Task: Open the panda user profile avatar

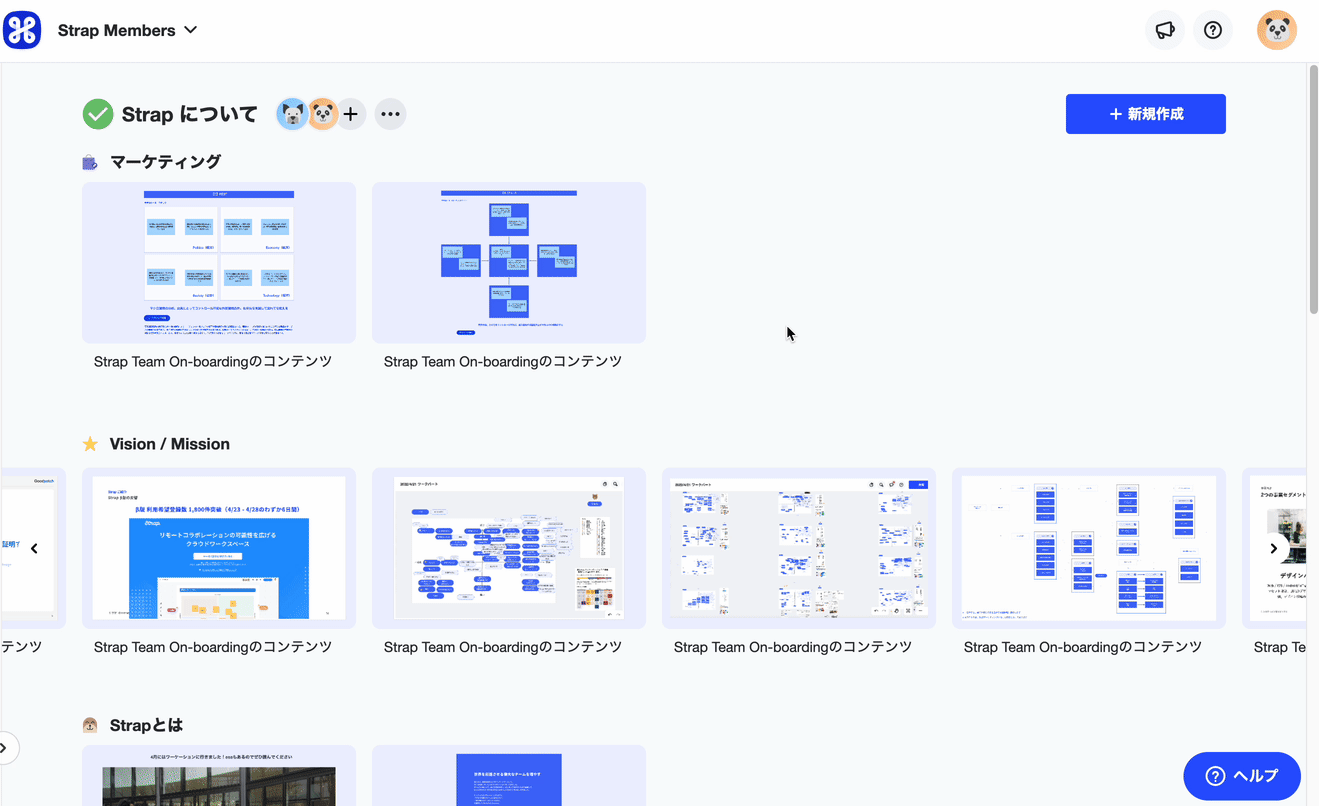Action: [1277, 30]
